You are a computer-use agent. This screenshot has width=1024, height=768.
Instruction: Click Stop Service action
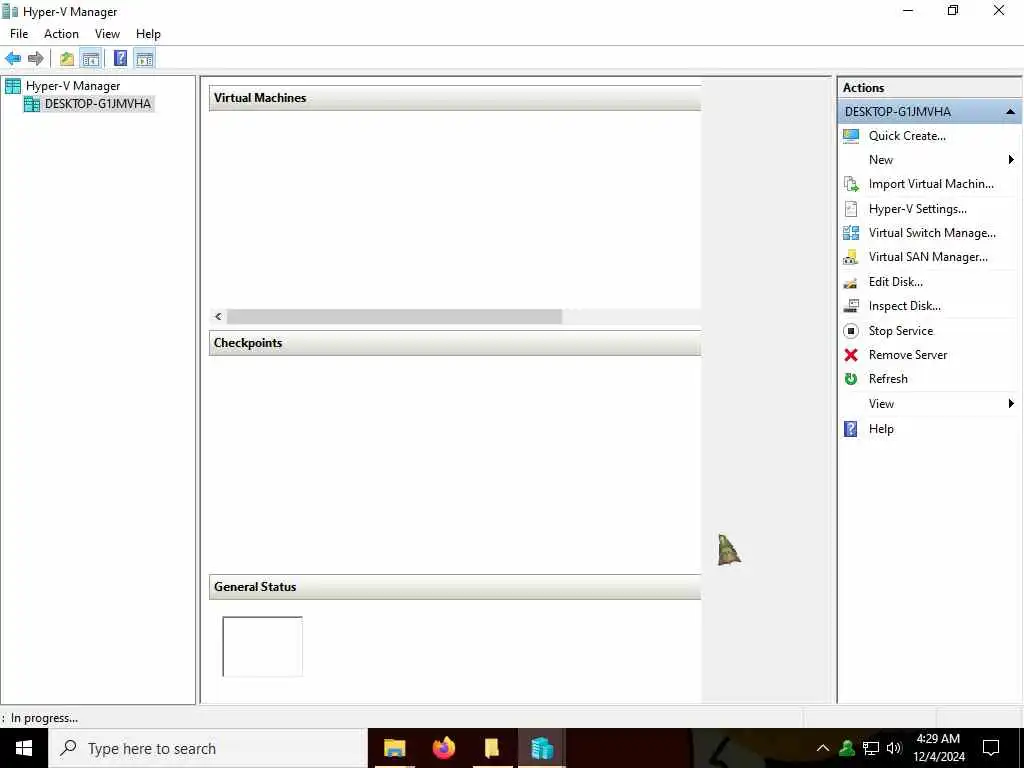901,331
